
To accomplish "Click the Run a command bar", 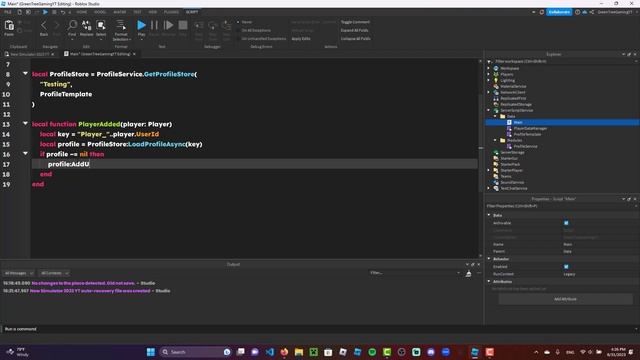I will click(320, 329).
